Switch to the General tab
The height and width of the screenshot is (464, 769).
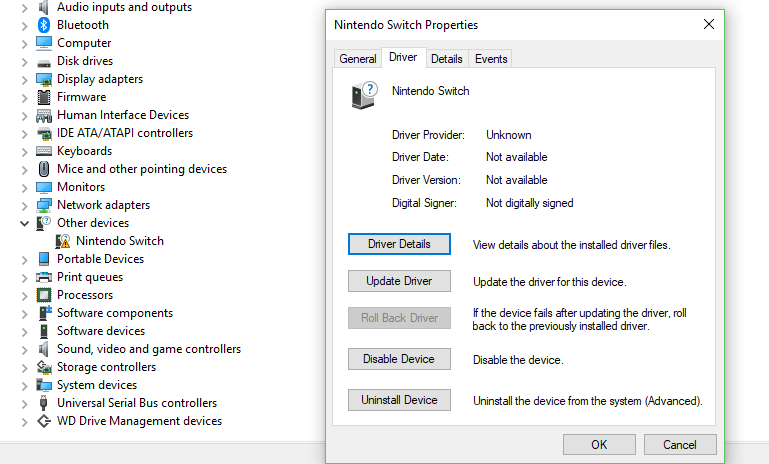(358, 59)
